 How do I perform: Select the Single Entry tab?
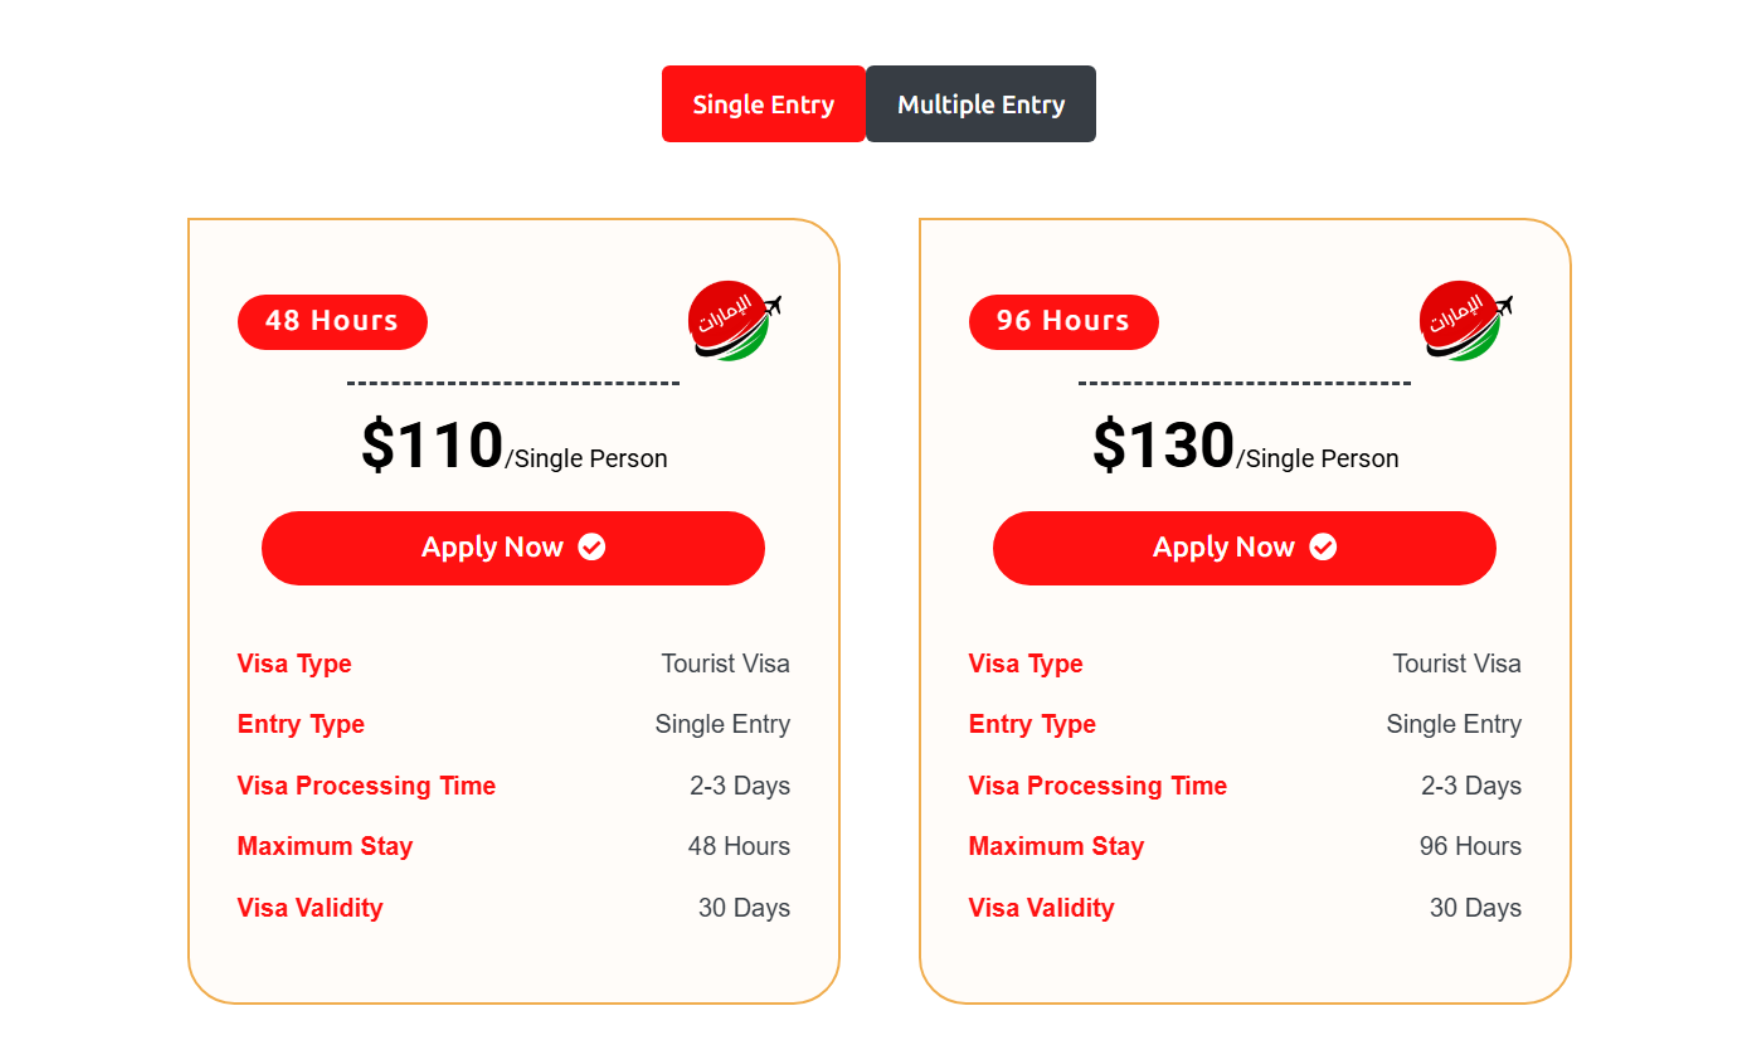pyautogui.click(x=763, y=103)
